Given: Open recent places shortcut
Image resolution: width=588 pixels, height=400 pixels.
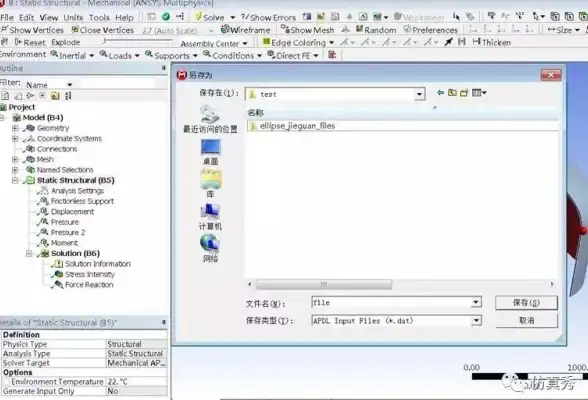Looking at the screenshot, I should tap(210, 119).
